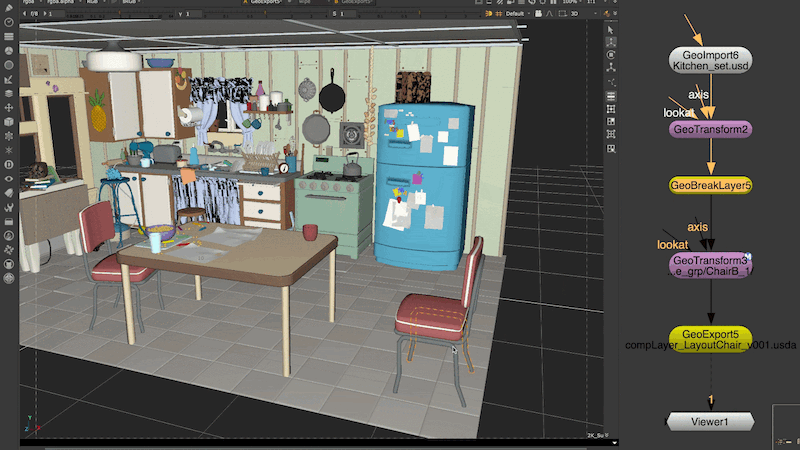Select the Viewer1 node

710,422
